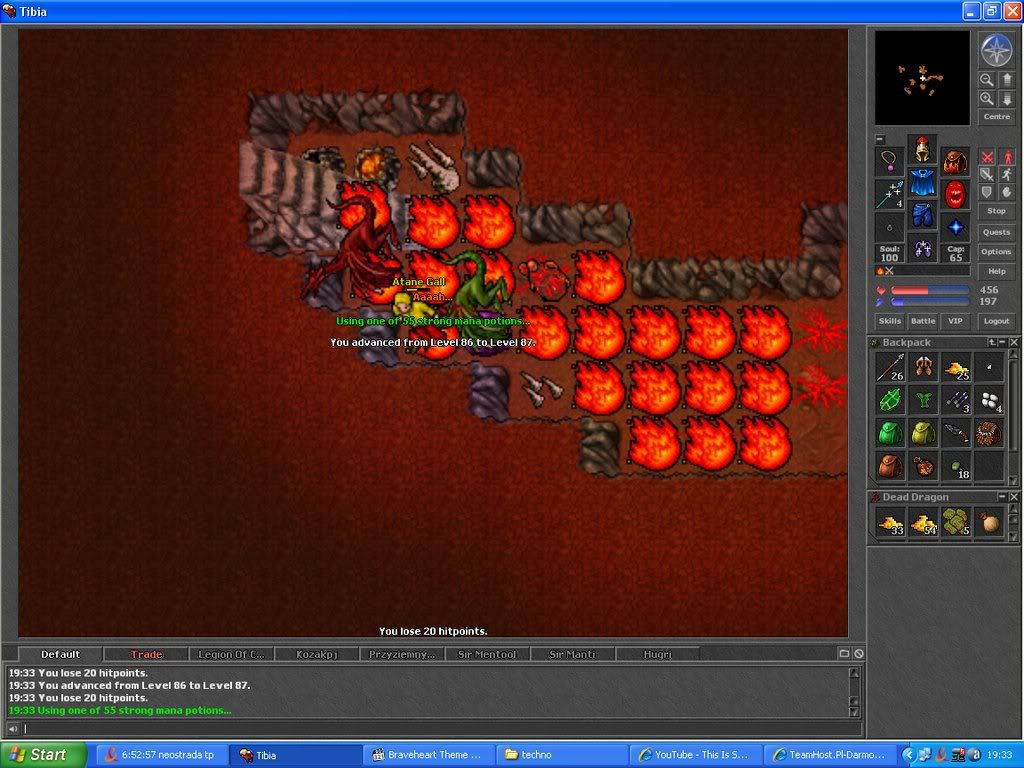Viewport: 1024px width, 768px height.
Task: Enable defensive fight mode (shield)
Action: 987,192
